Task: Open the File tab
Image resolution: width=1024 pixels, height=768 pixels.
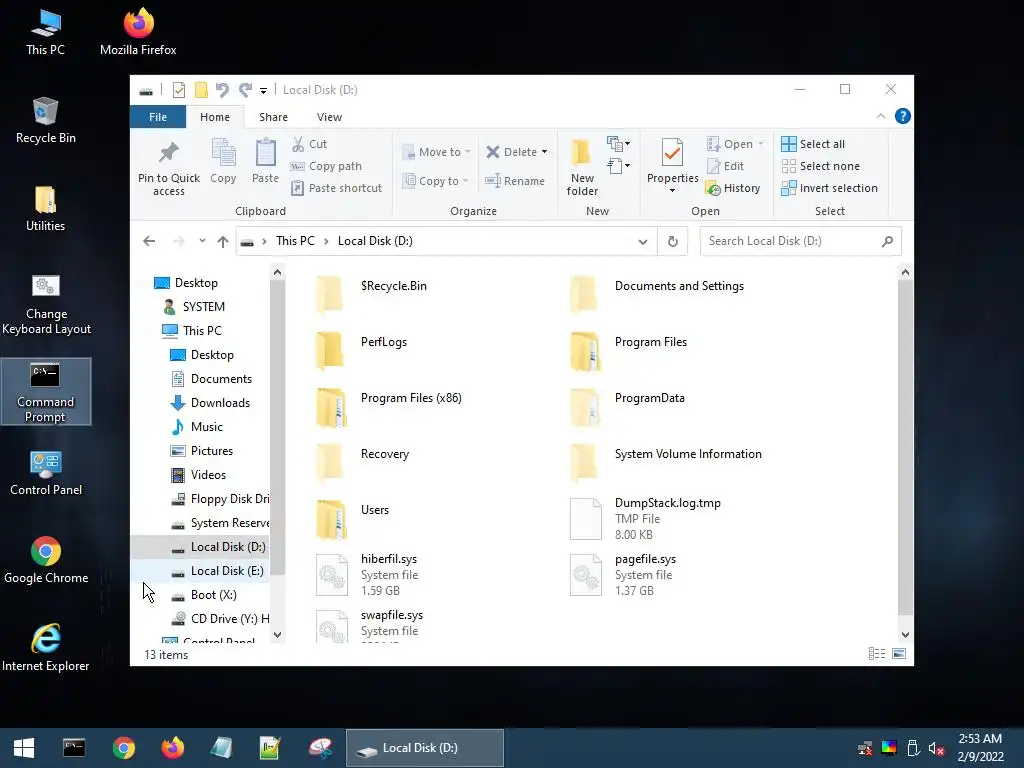Action: (x=158, y=117)
